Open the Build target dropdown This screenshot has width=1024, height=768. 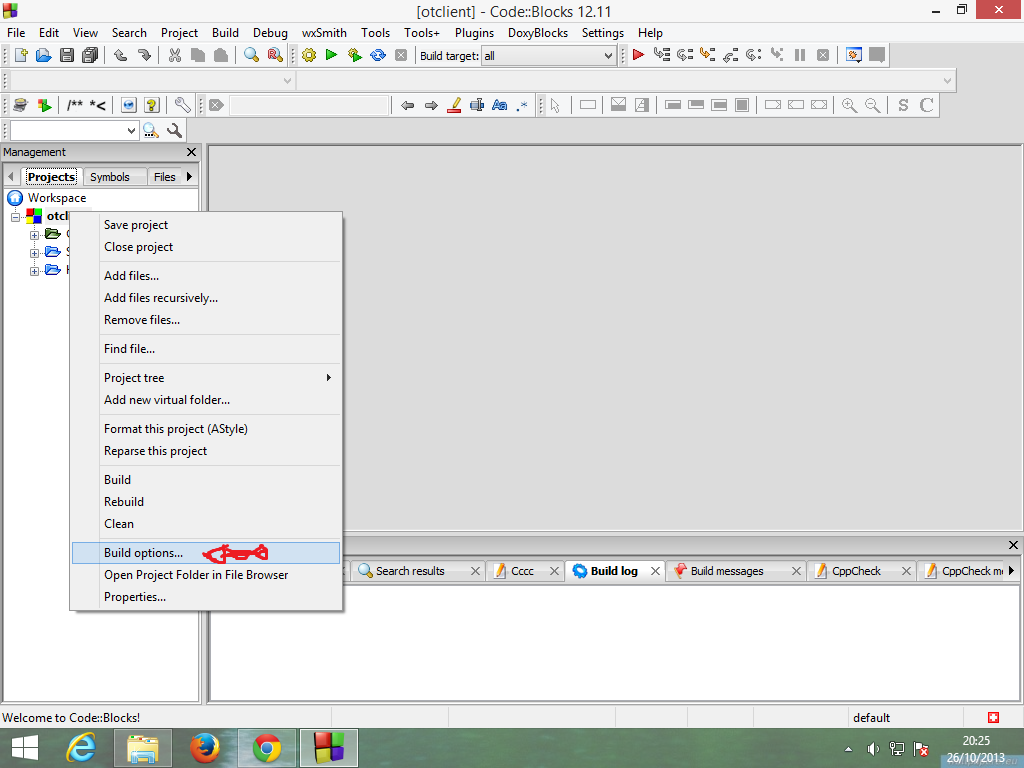pyautogui.click(x=608, y=56)
